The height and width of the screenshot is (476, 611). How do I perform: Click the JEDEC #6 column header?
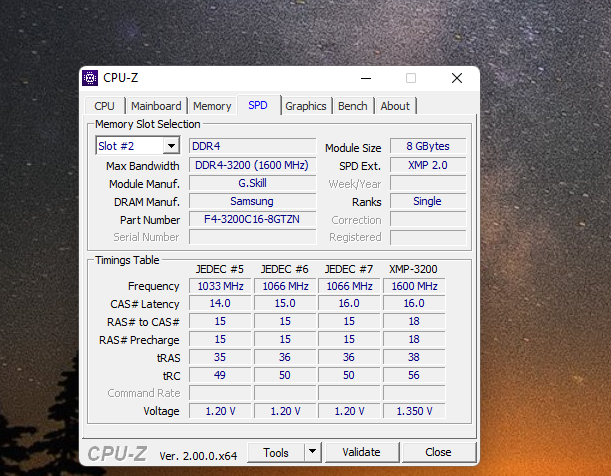coord(284,269)
